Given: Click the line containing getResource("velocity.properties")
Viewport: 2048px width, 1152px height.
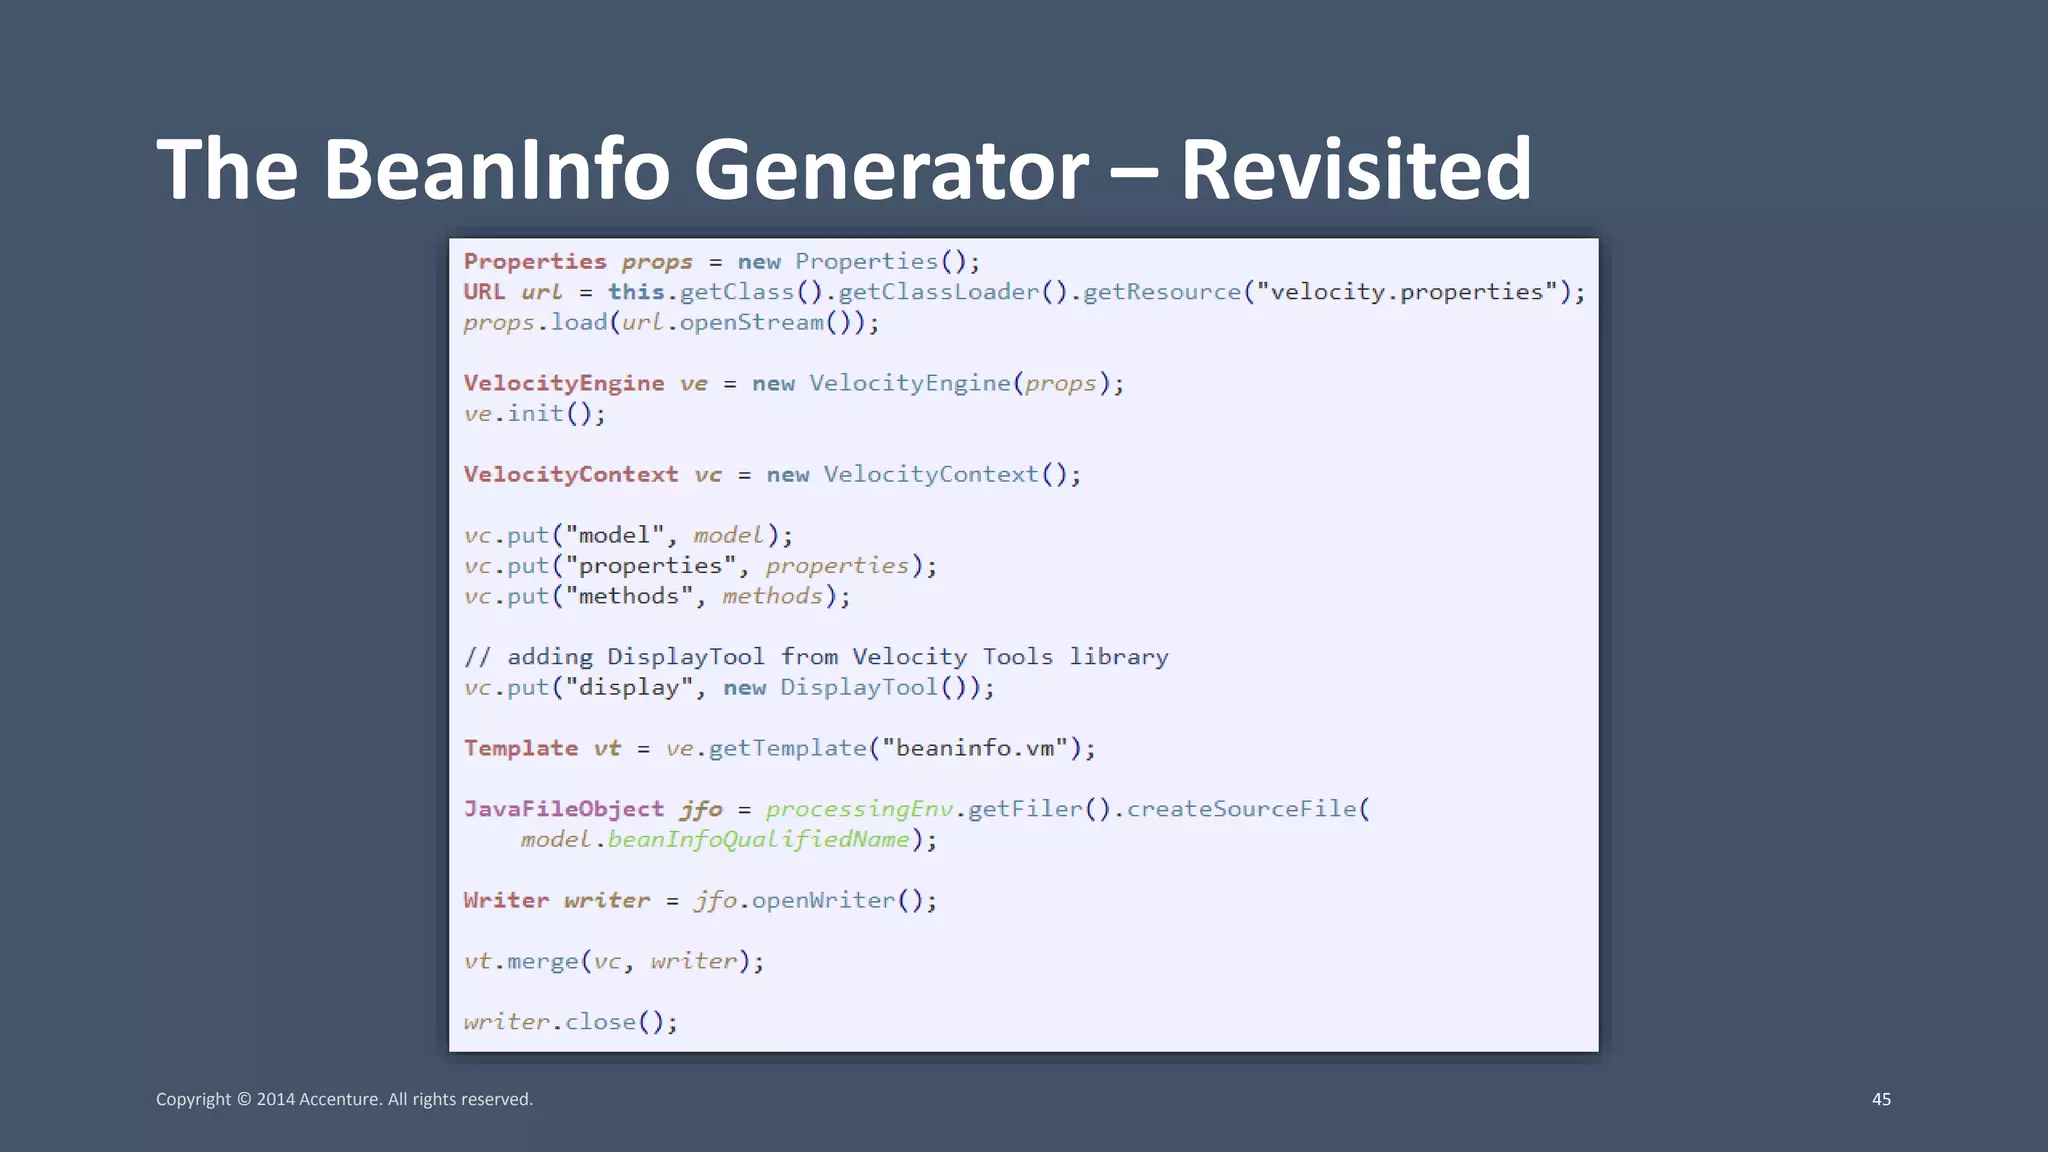Looking at the screenshot, I should (1024, 292).
